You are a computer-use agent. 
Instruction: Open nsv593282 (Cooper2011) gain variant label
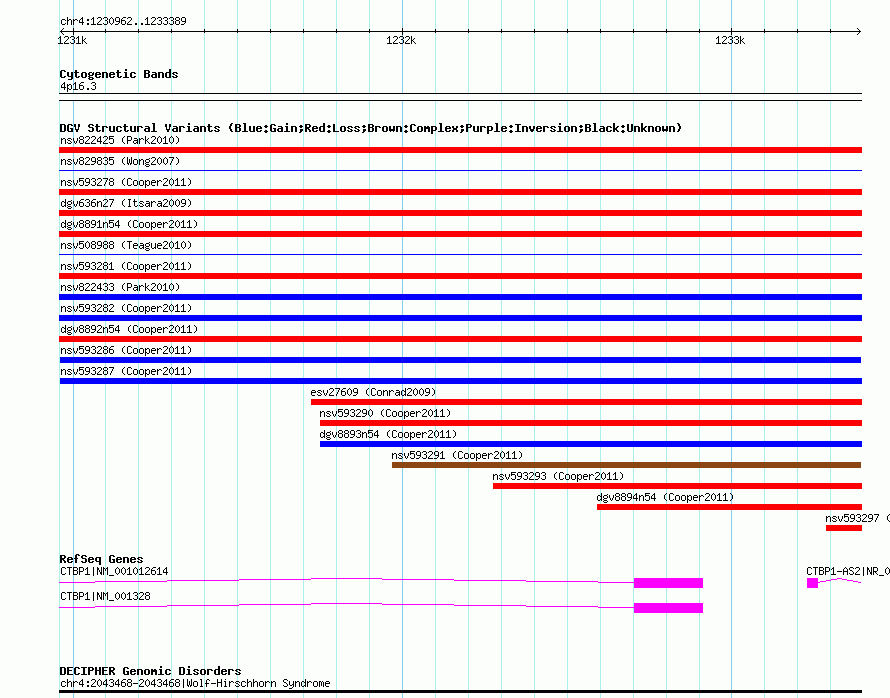tap(126, 308)
